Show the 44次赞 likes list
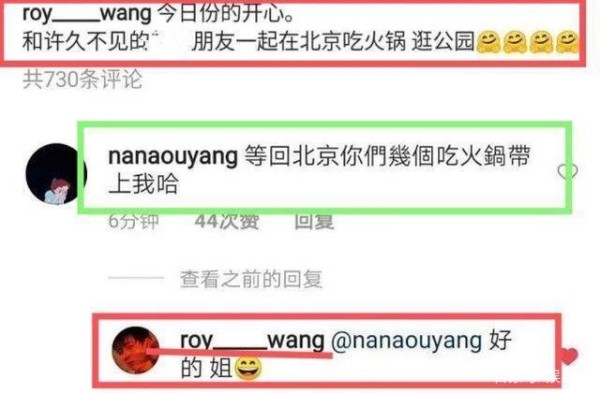This screenshot has height=393, width=600. coord(227,222)
